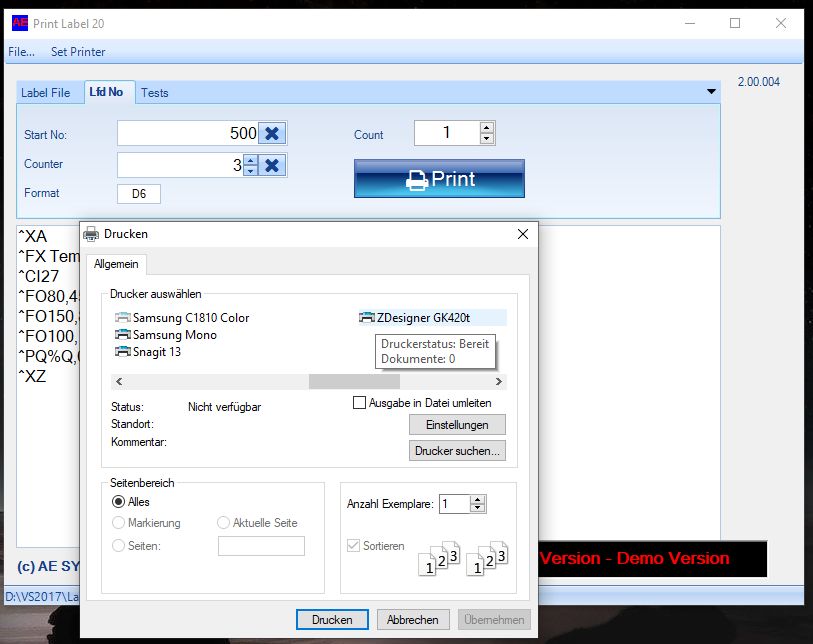Viewport: 813px width, 644px height.
Task: Select the Allgemein tab in Drucken
Action: [116, 264]
